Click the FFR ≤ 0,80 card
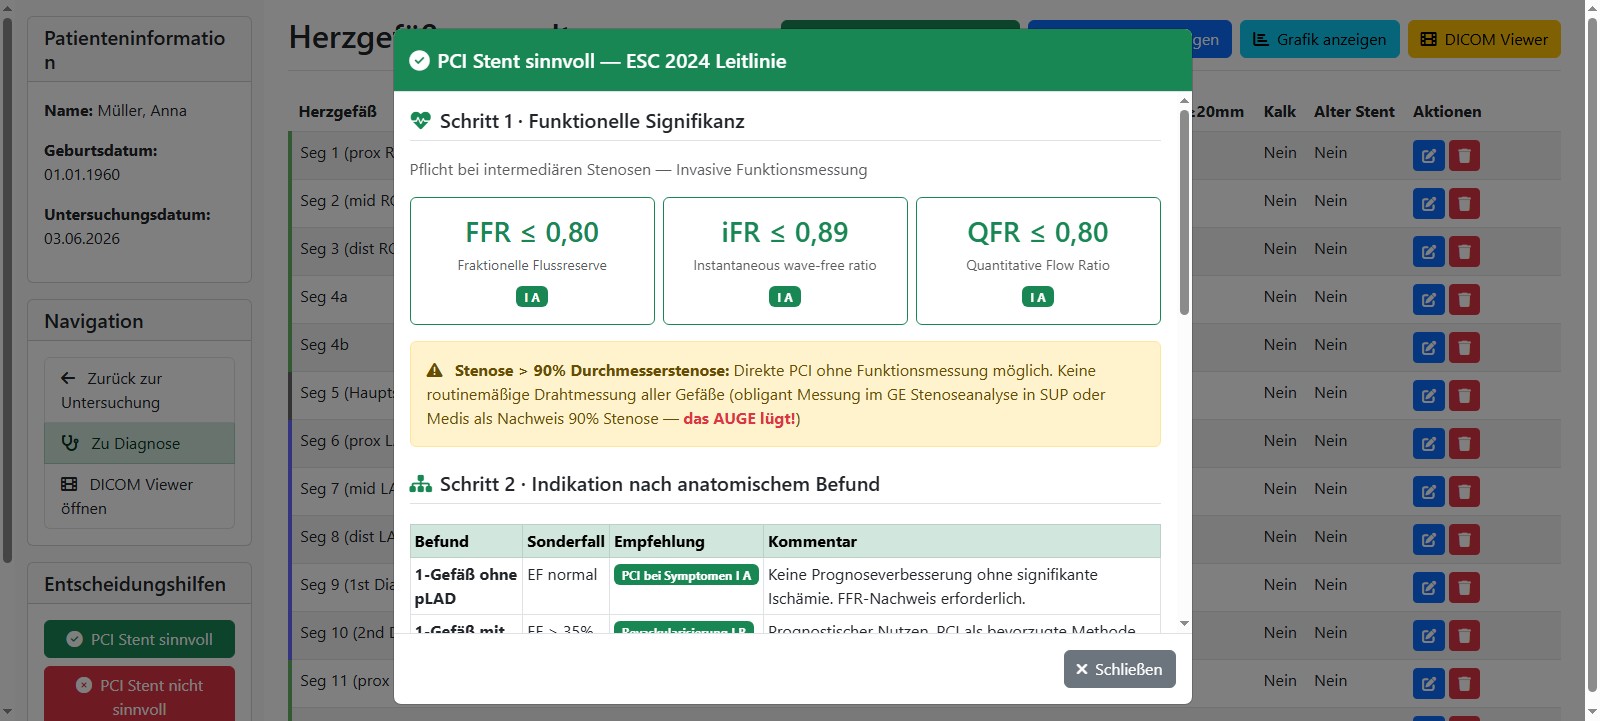Image resolution: width=1600 pixels, height=721 pixels. pos(532,261)
